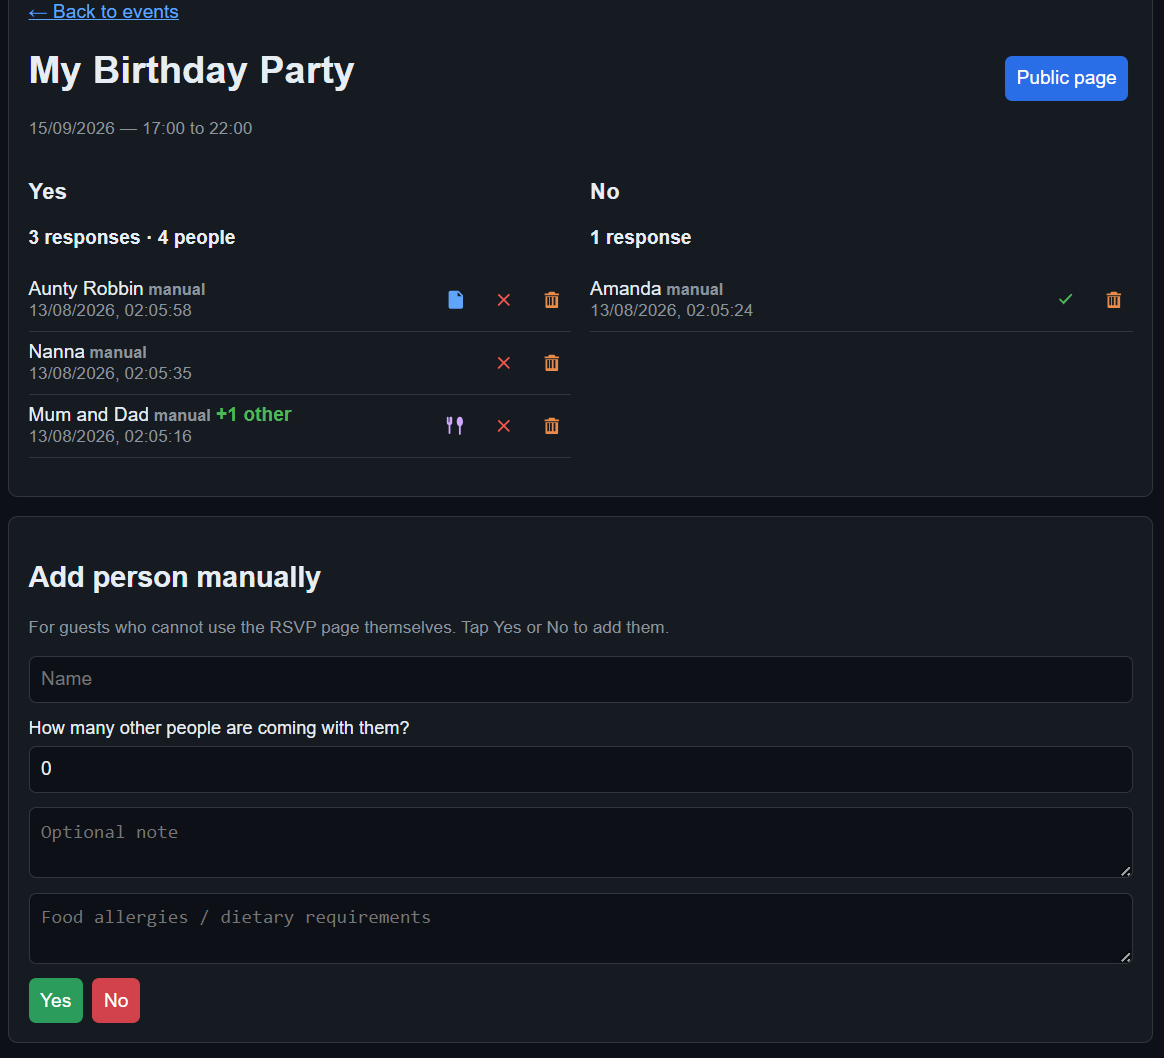The height and width of the screenshot is (1058, 1164).
Task: Select timestamp '13/08/2026, 02:05:24'
Action: point(671,310)
